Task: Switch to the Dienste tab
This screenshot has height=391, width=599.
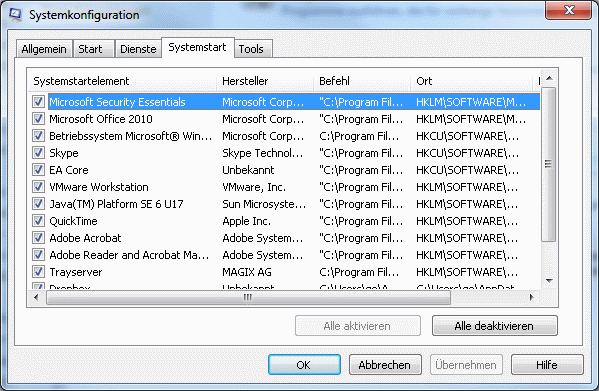Action: (x=138, y=49)
